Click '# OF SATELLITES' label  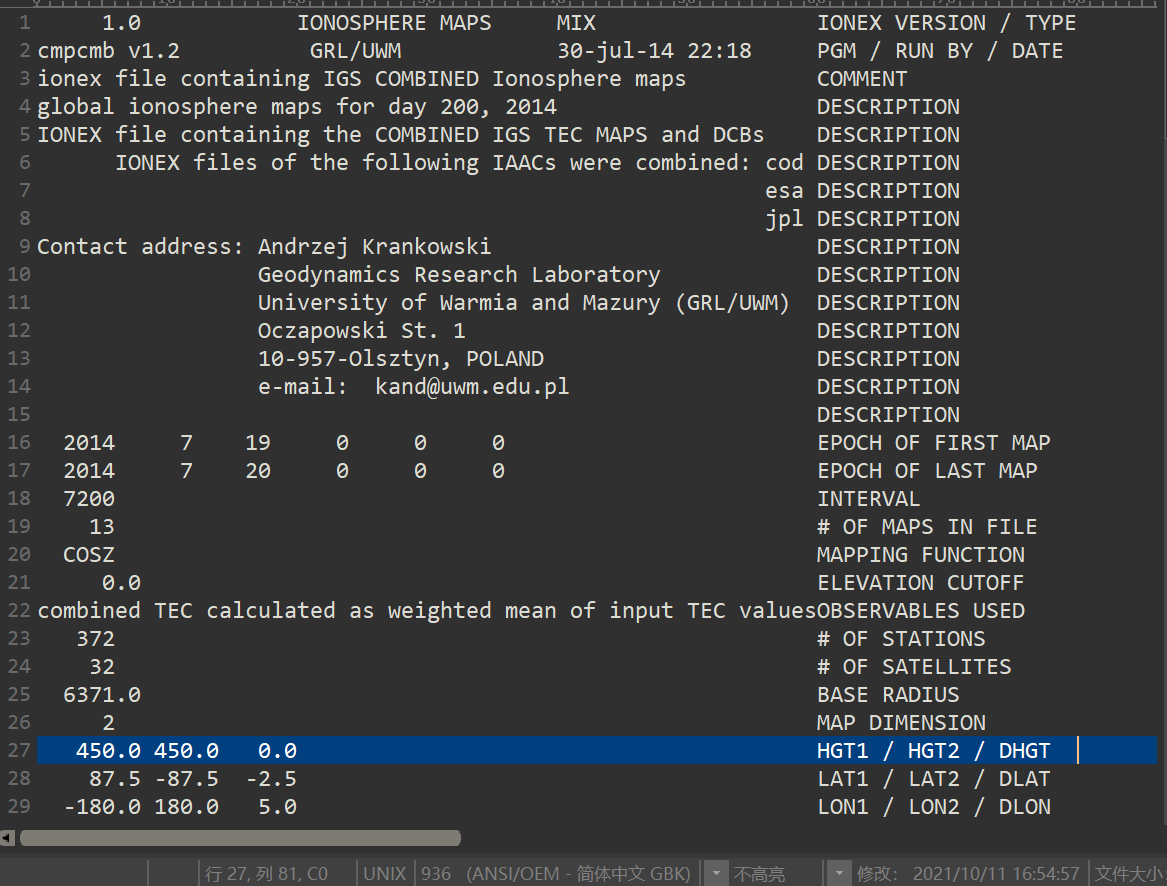(914, 667)
